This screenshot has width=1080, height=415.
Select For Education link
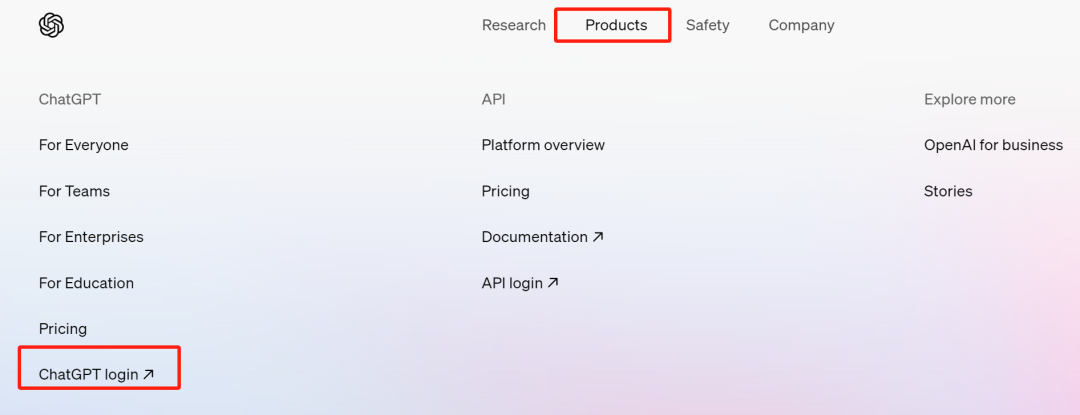[x=86, y=283]
